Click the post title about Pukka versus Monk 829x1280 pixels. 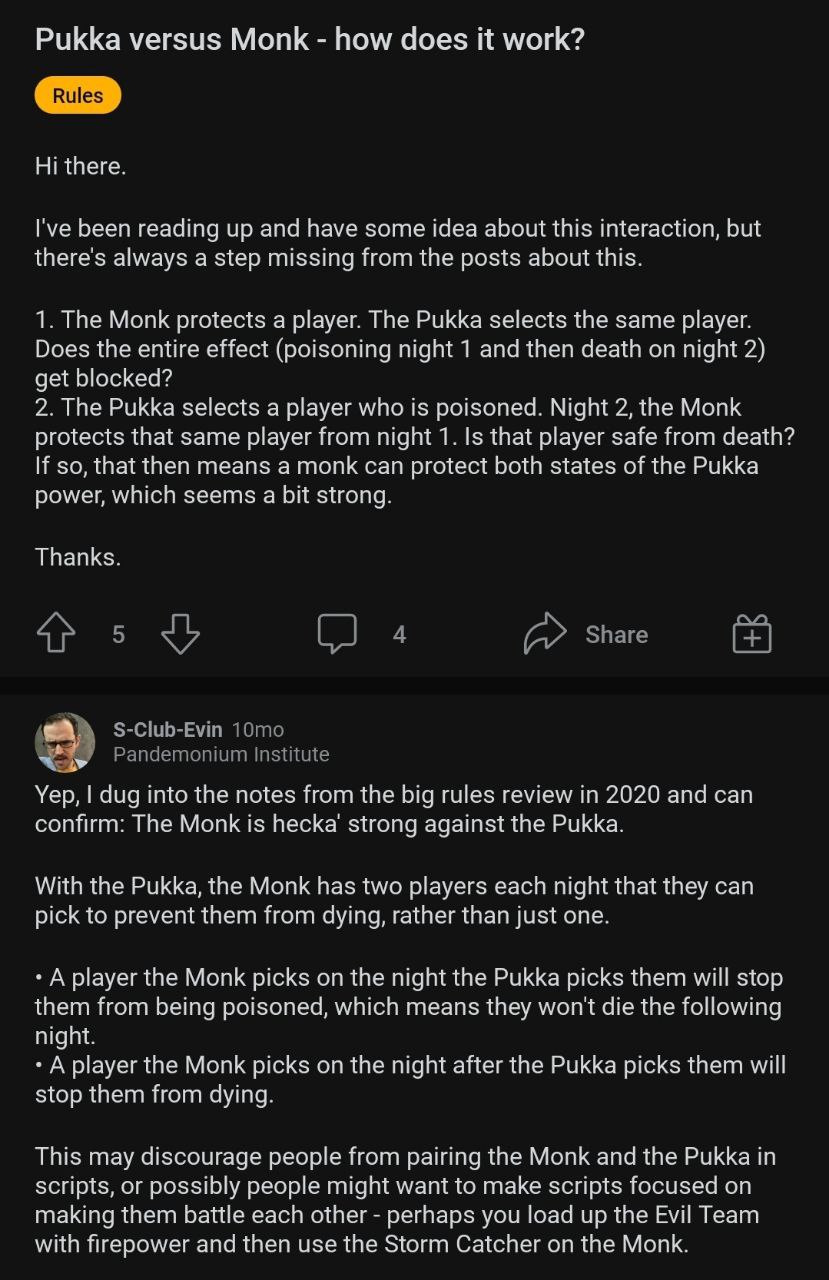pos(309,40)
